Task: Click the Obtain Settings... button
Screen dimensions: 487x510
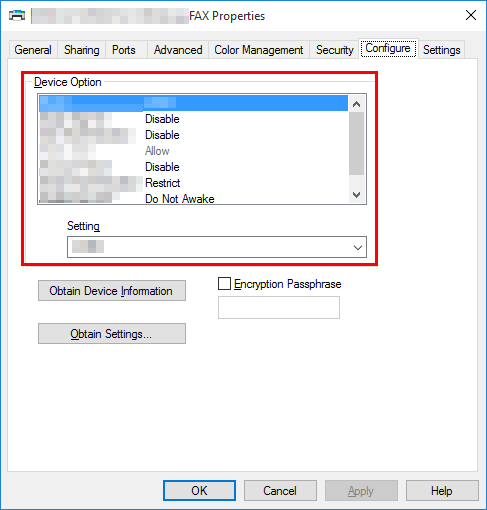Action: click(x=112, y=334)
